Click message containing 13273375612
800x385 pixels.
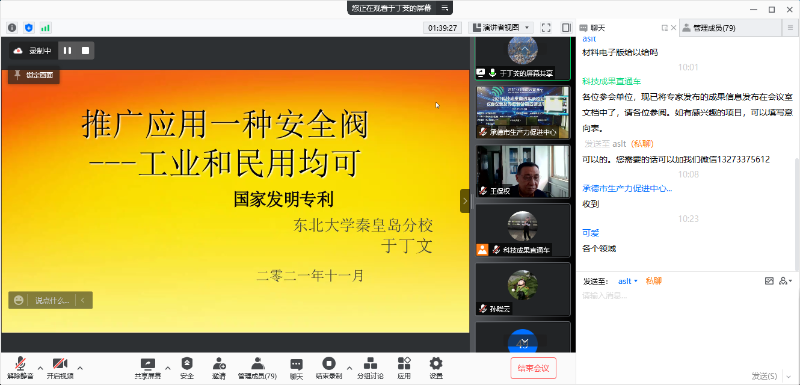(x=676, y=160)
